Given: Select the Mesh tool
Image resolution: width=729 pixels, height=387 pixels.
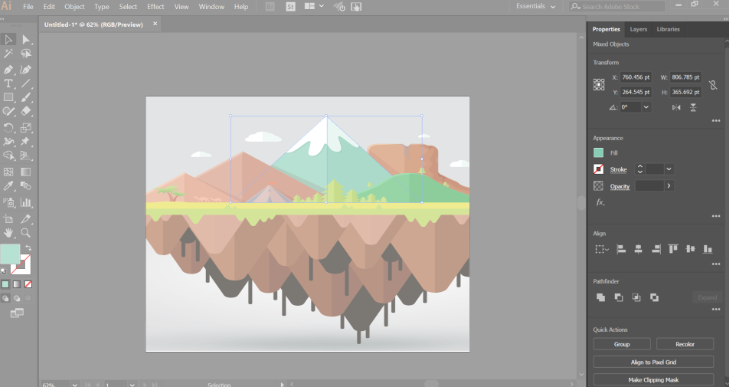Looking at the screenshot, I should click(8, 172).
